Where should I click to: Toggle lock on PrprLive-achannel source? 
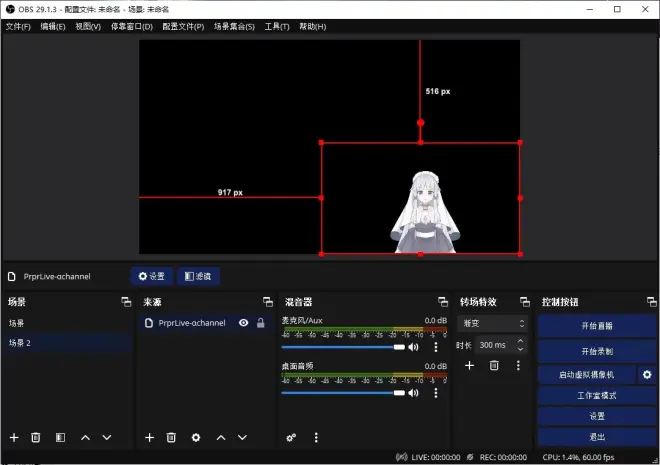(x=261, y=323)
